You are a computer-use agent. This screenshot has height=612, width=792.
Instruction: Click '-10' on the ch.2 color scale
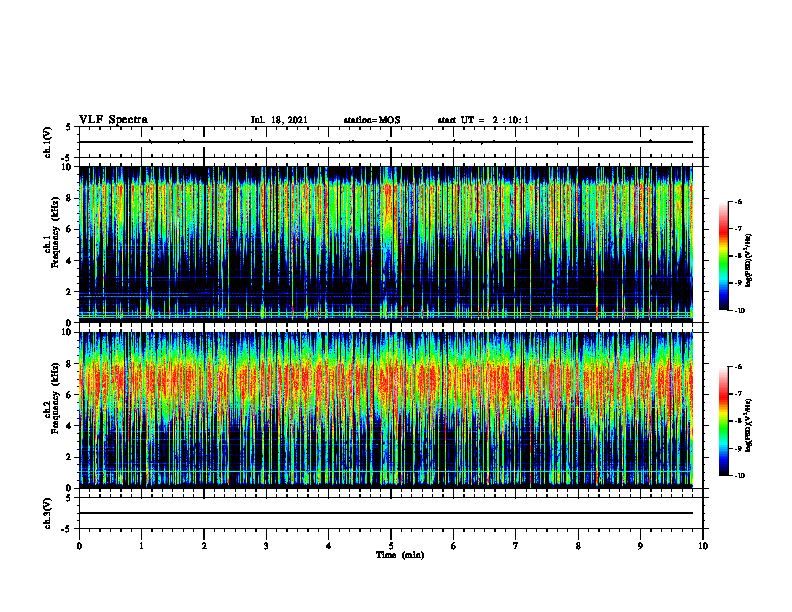coord(739,475)
